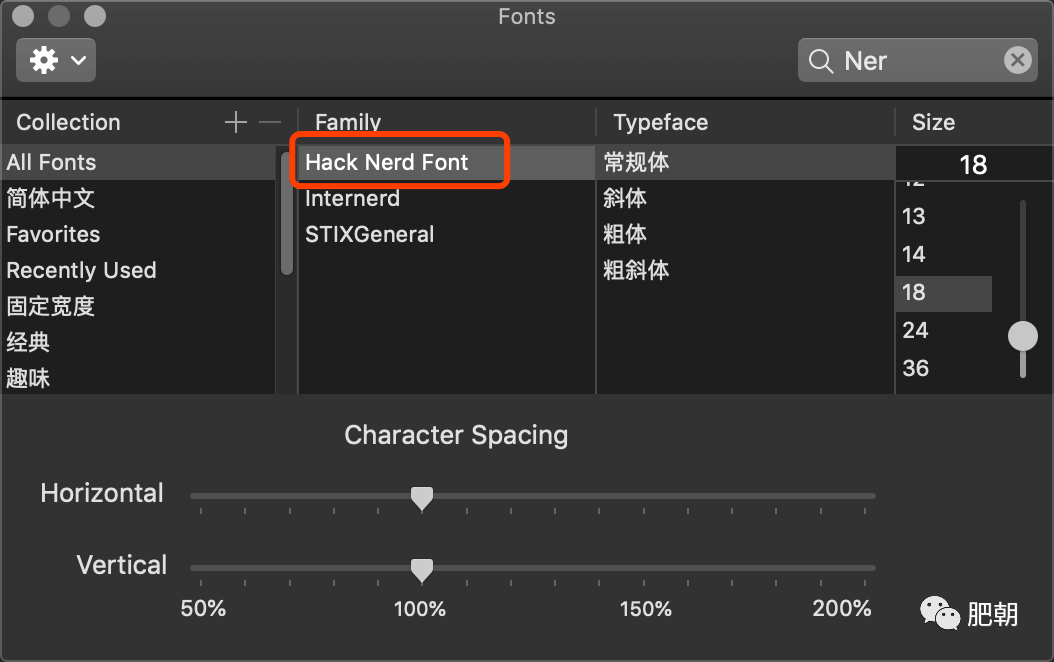Click the search magnifier icon
This screenshot has width=1054, height=662.
click(820, 61)
